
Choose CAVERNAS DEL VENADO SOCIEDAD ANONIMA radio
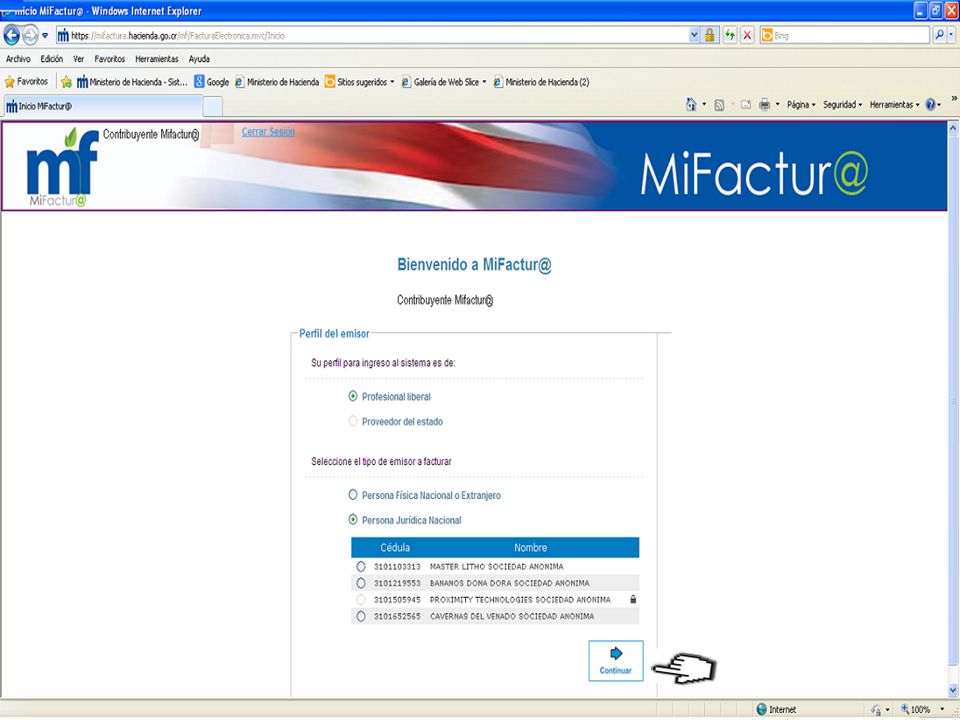(x=361, y=616)
